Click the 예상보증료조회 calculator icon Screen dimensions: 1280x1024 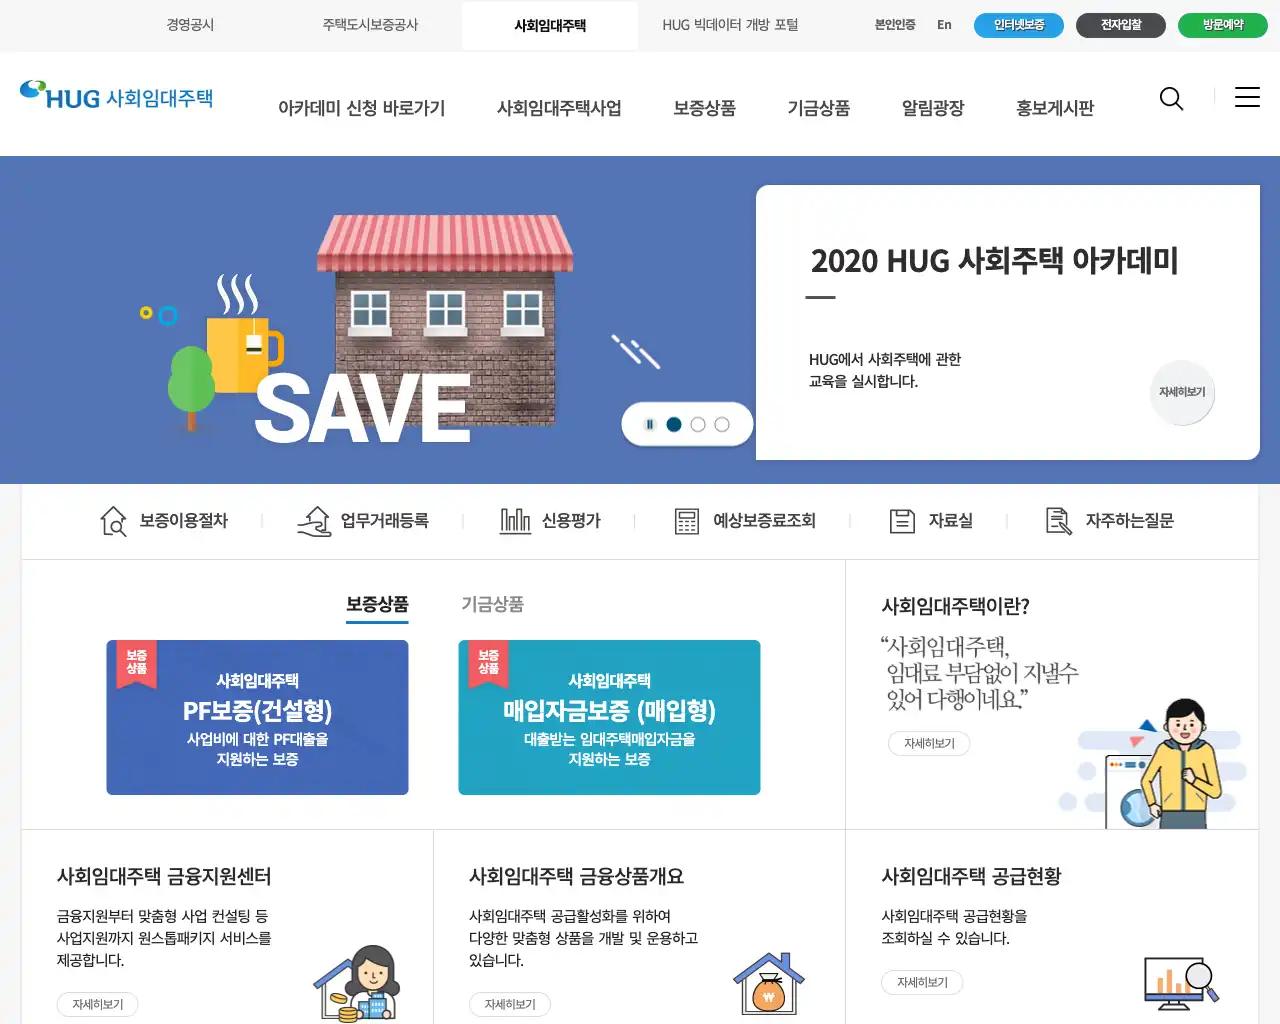[x=687, y=521]
